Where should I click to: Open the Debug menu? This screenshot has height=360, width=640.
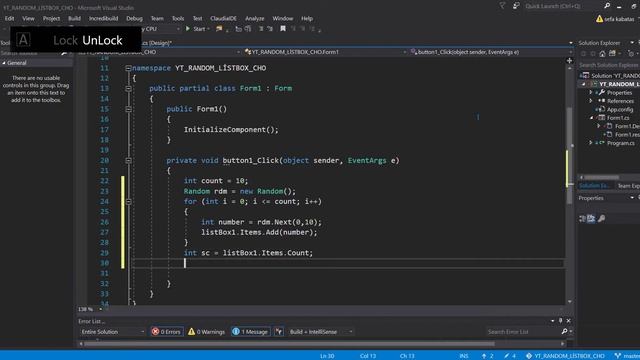click(134, 18)
